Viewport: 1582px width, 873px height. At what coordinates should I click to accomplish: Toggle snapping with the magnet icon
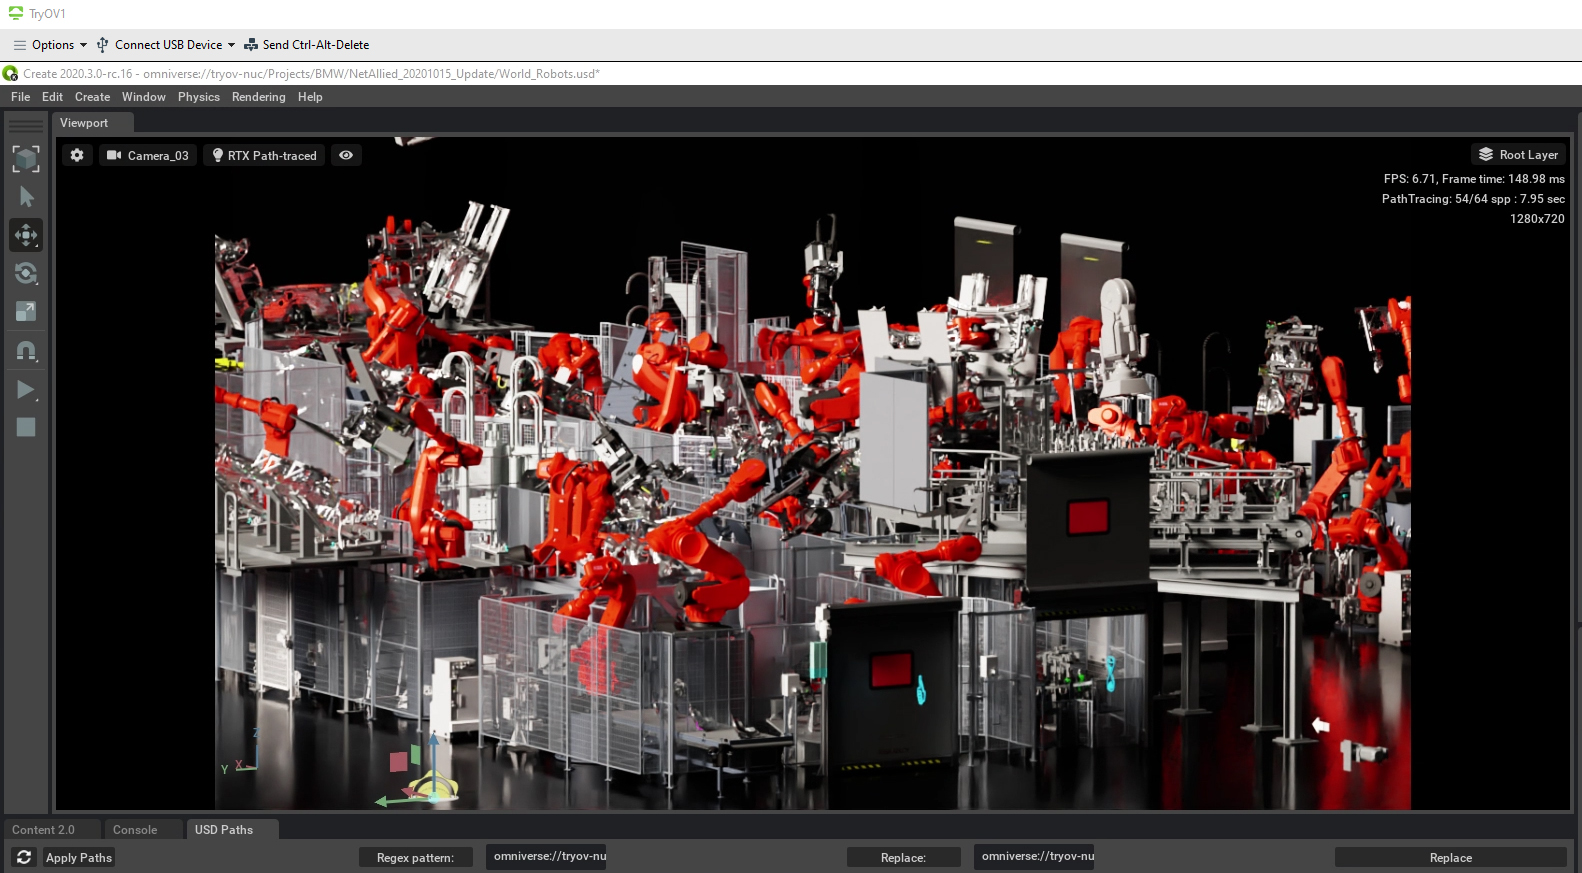(x=26, y=350)
